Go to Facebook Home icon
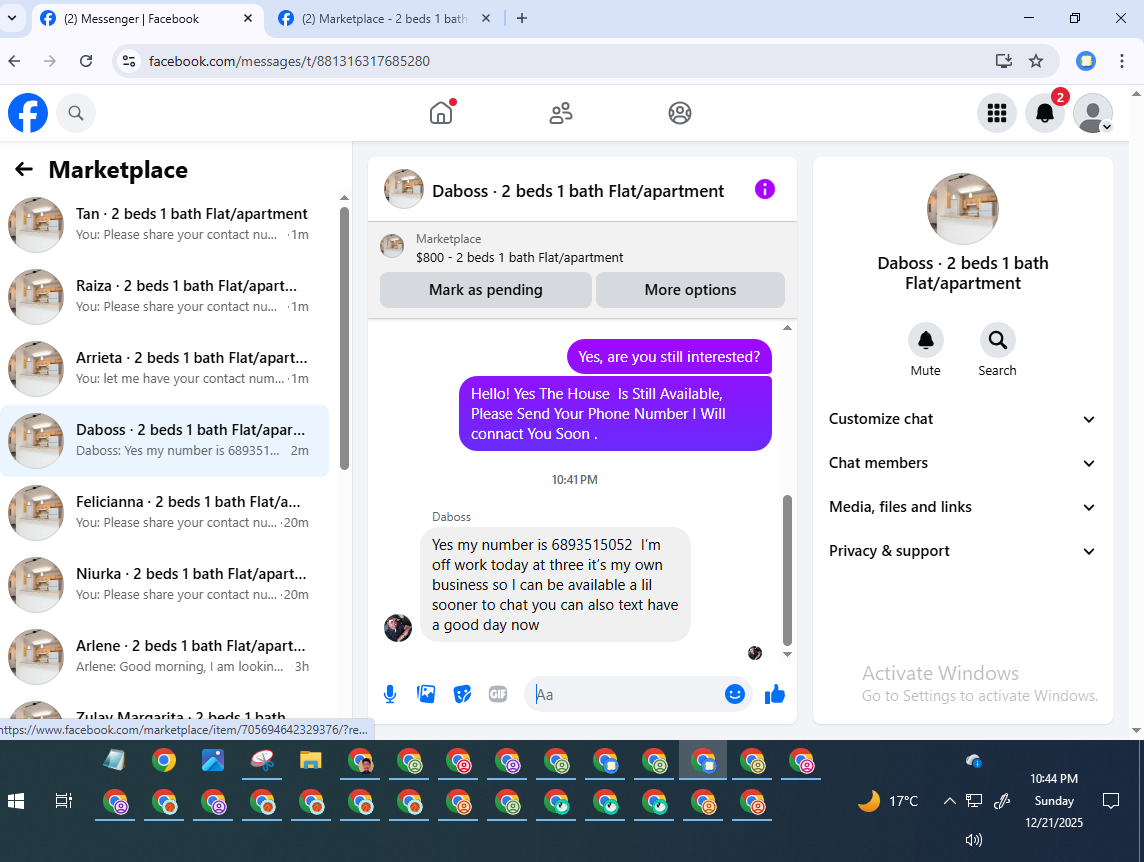This screenshot has width=1144, height=862. tap(441, 113)
